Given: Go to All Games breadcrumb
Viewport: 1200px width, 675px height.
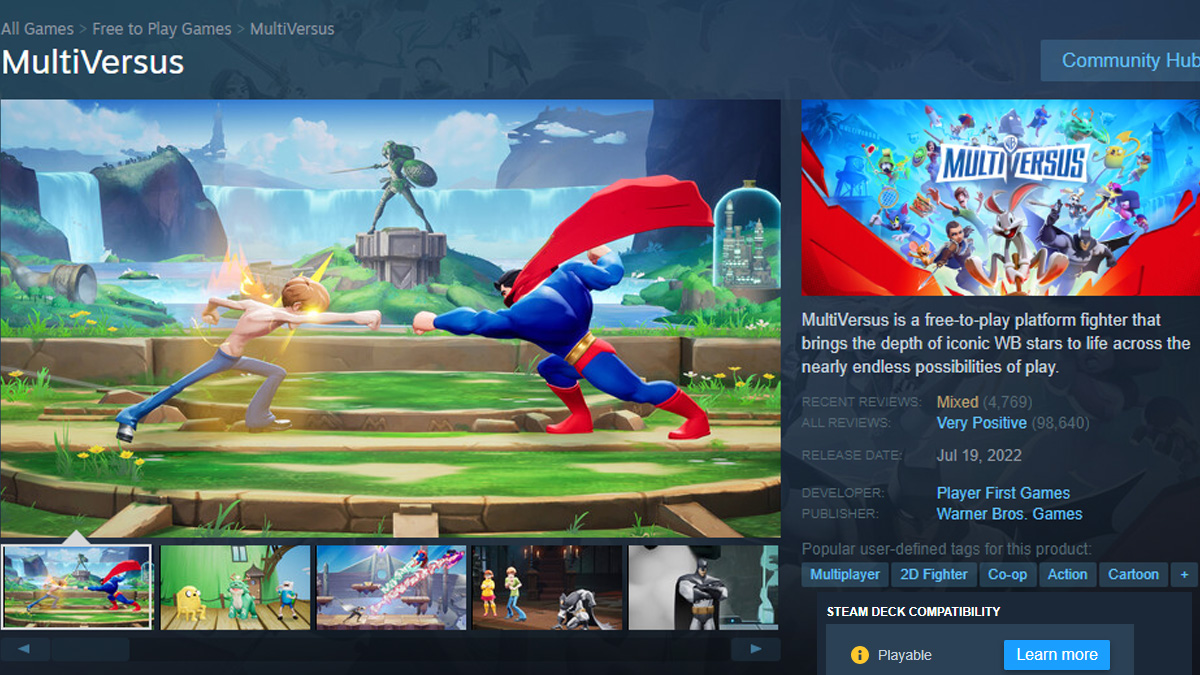Looking at the screenshot, I should tap(37, 29).
